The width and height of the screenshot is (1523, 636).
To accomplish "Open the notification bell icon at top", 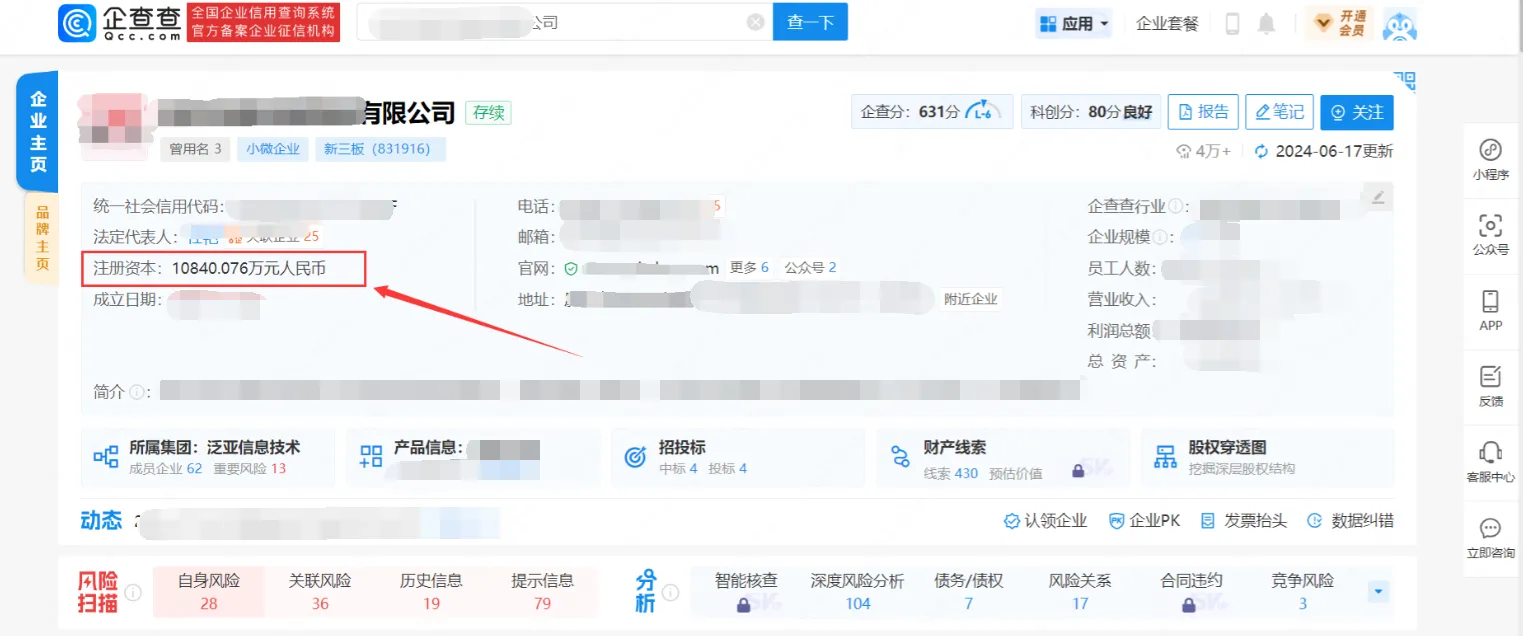I will (x=1266, y=22).
